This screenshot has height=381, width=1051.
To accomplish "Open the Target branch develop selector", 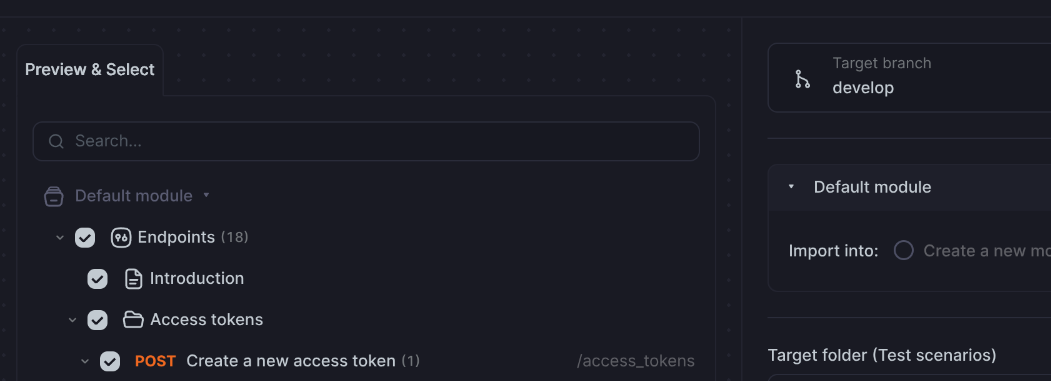I will [909, 78].
